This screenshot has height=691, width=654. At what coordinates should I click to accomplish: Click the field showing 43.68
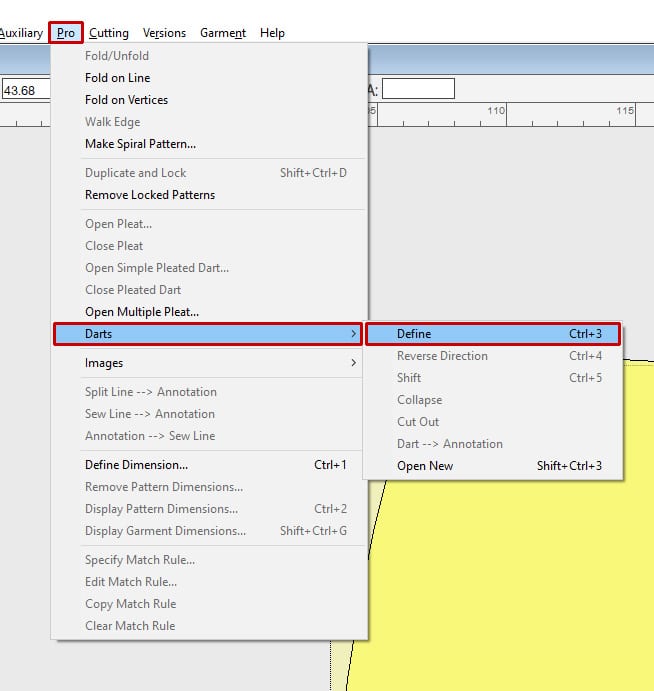click(26, 90)
